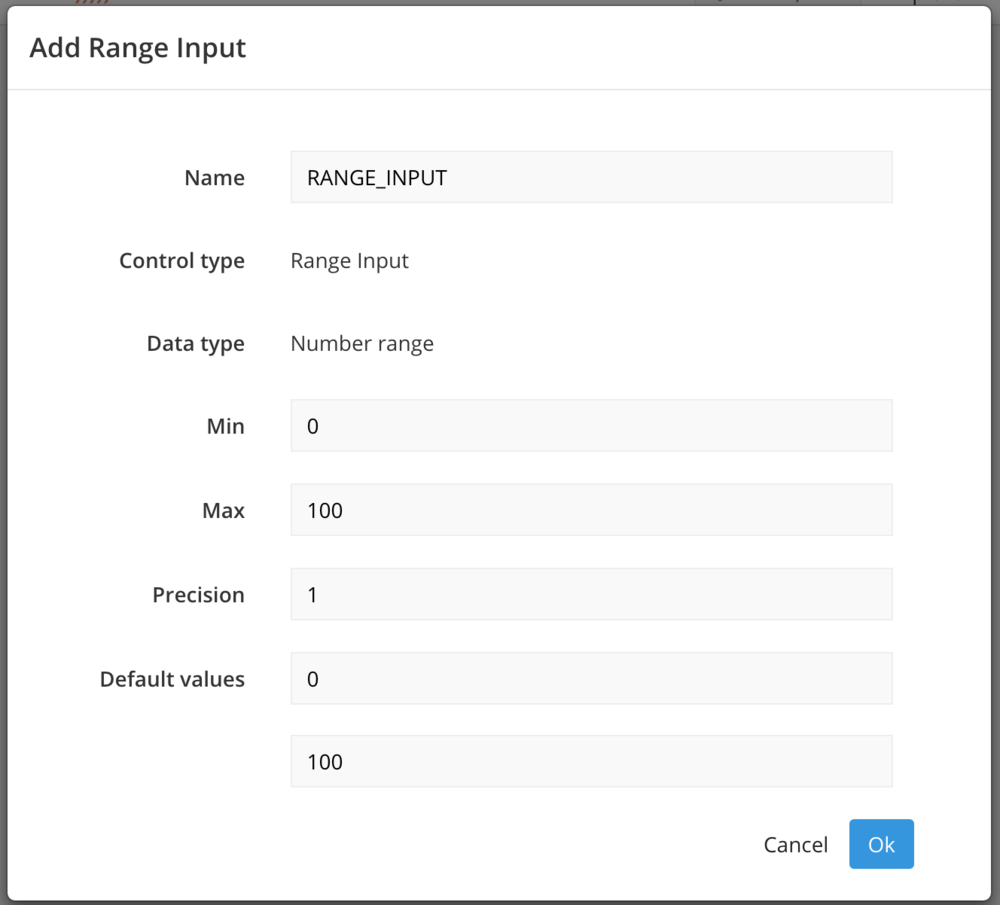Click the Min value field
This screenshot has height=905, width=1000.
pos(591,425)
